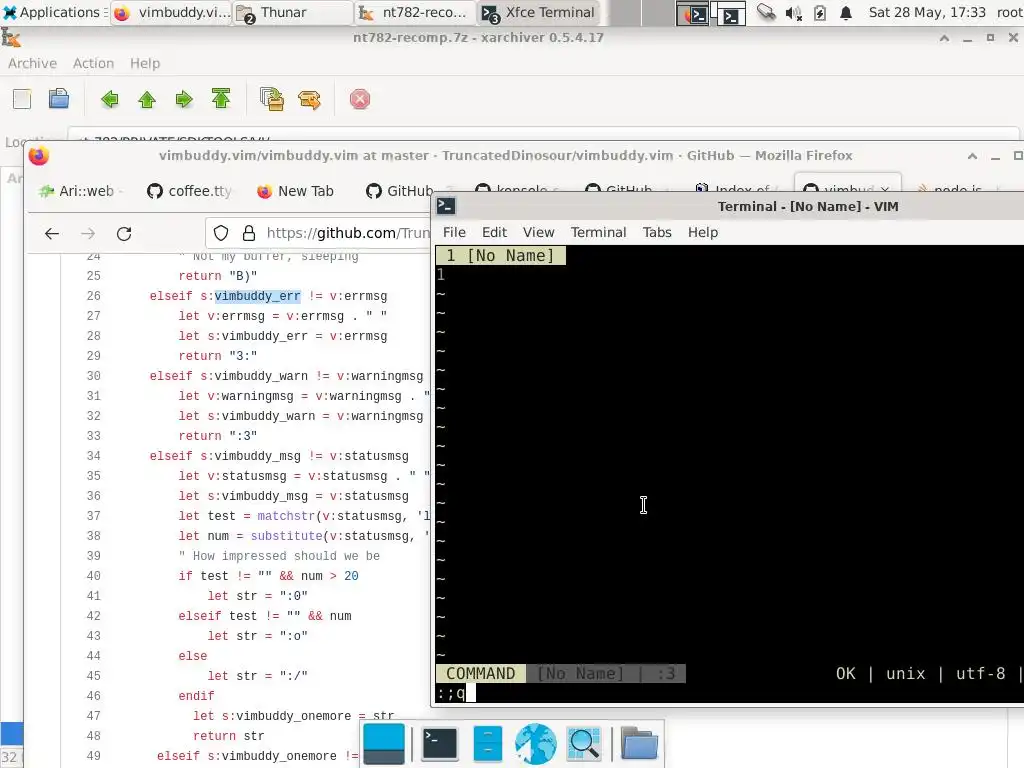Click 'unix' in vim status line

(906, 673)
